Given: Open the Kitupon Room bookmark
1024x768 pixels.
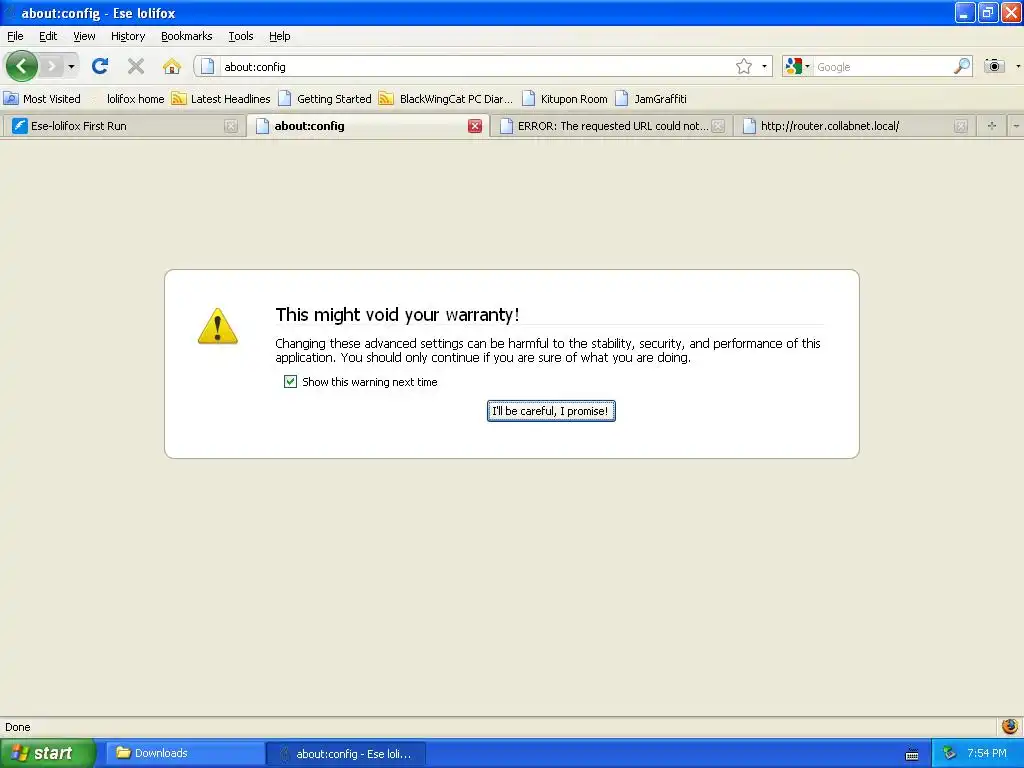Looking at the screenshot, I should pos(565,99).
